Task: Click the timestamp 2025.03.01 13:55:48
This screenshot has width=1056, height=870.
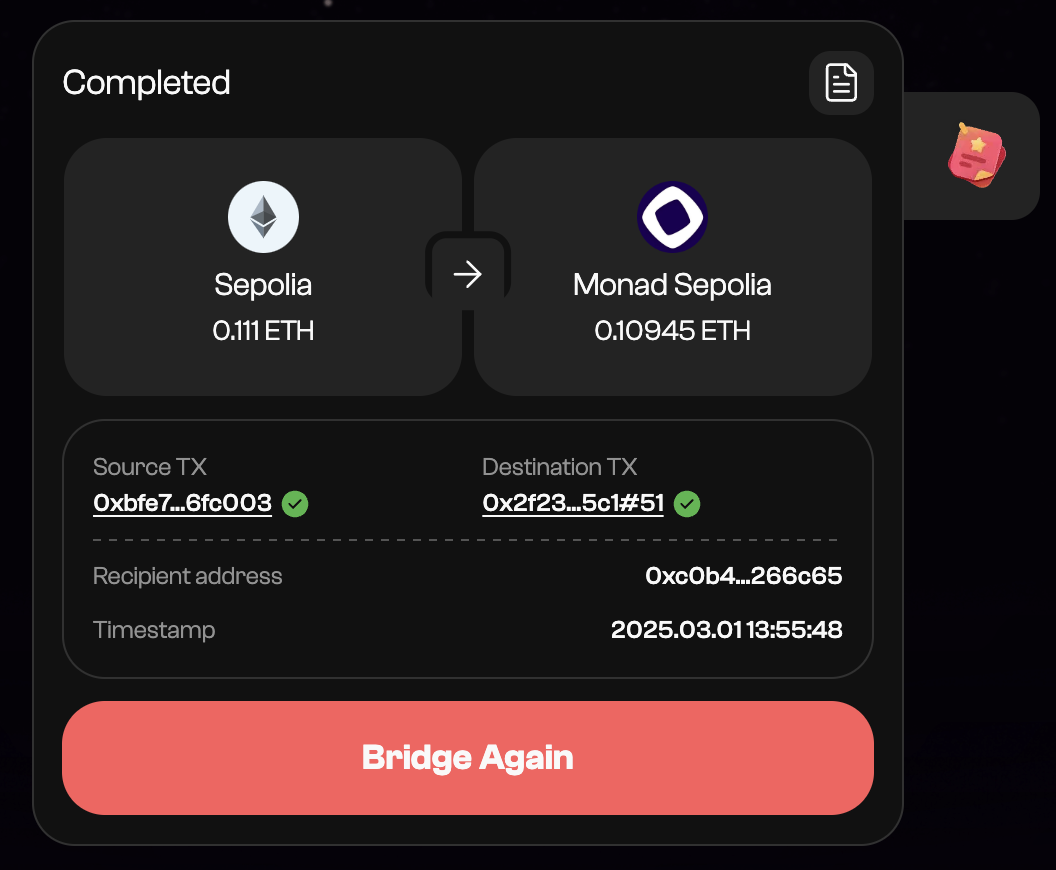Action: (726, 630)
